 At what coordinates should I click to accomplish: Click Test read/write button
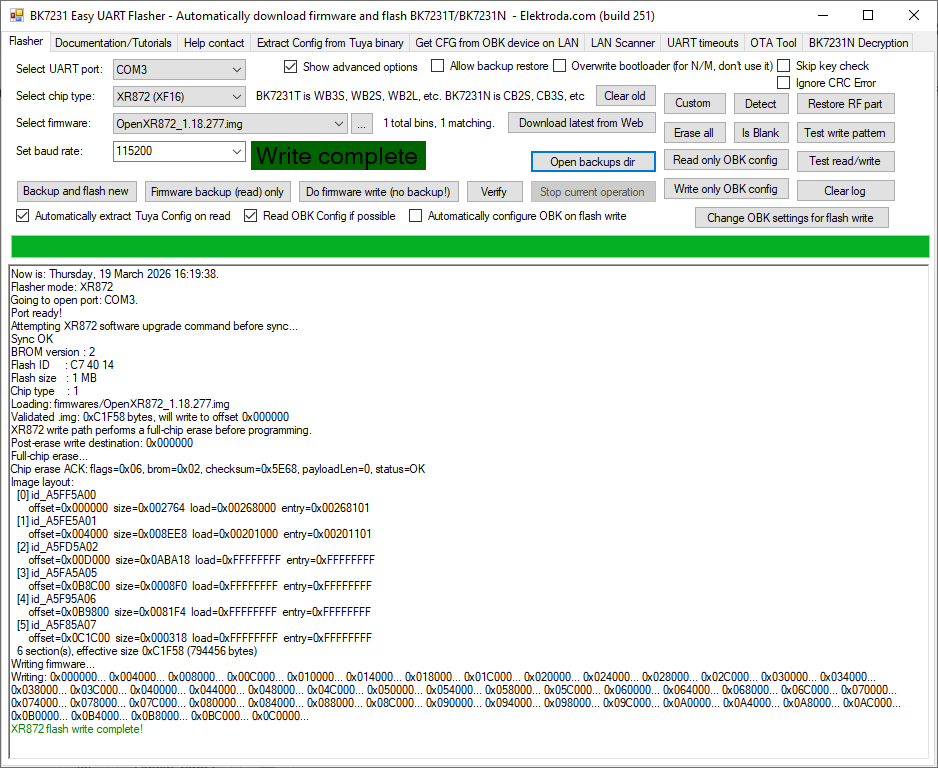845,161
